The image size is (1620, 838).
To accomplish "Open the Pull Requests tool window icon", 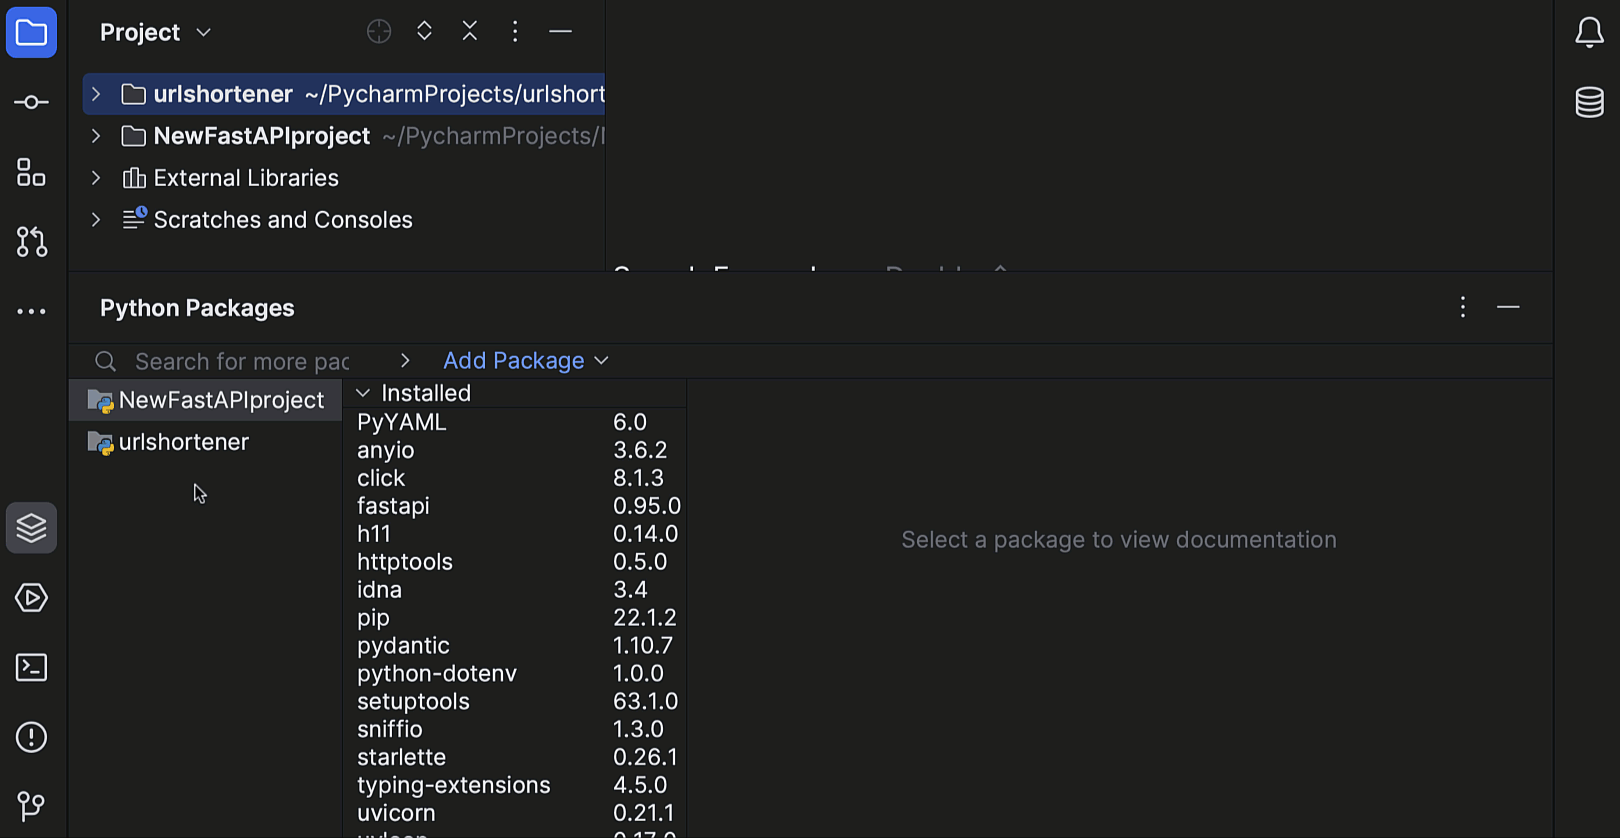I will 31,242.
